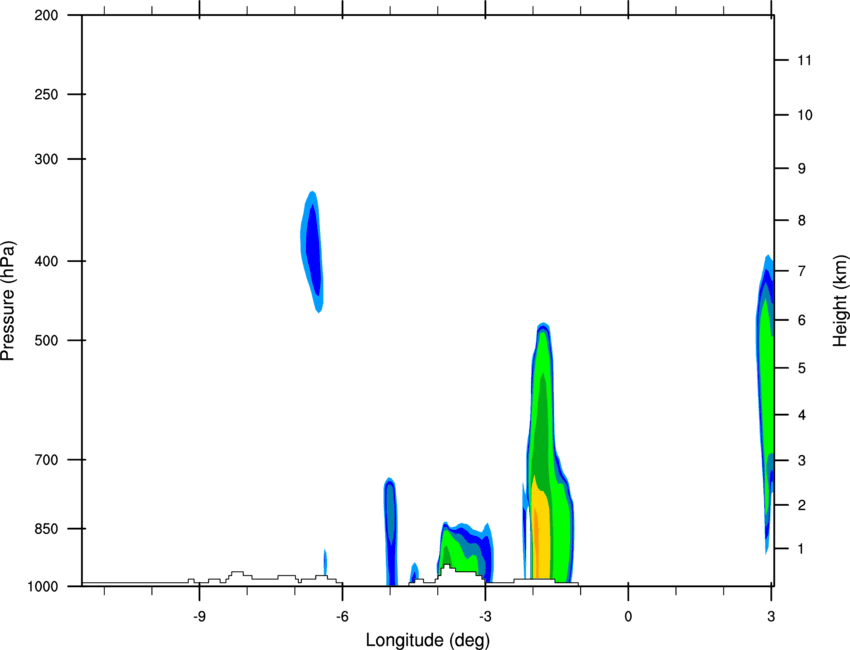Viewport: 850px width, 650px height.
Task: Click longitude tick label -3
Action: pos(485,617)
